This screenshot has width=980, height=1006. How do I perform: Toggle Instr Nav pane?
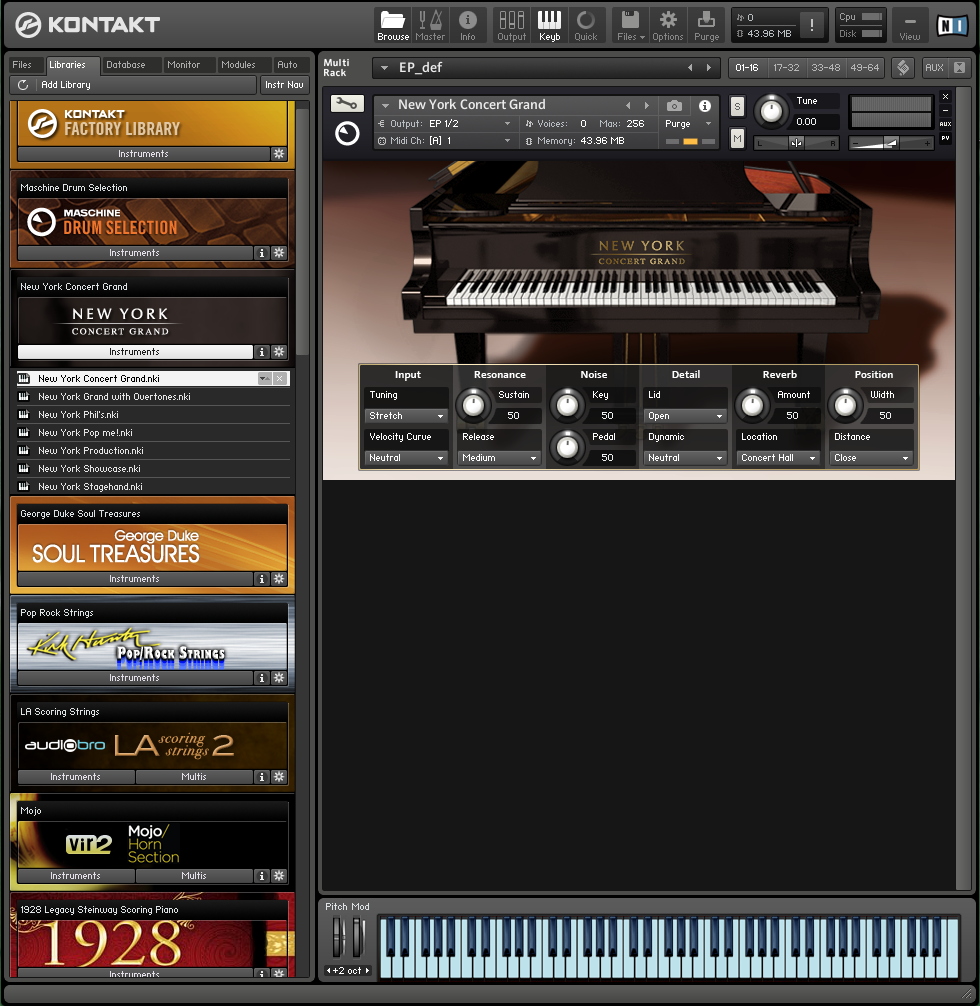pyautogui.click(x=284, y=85)
